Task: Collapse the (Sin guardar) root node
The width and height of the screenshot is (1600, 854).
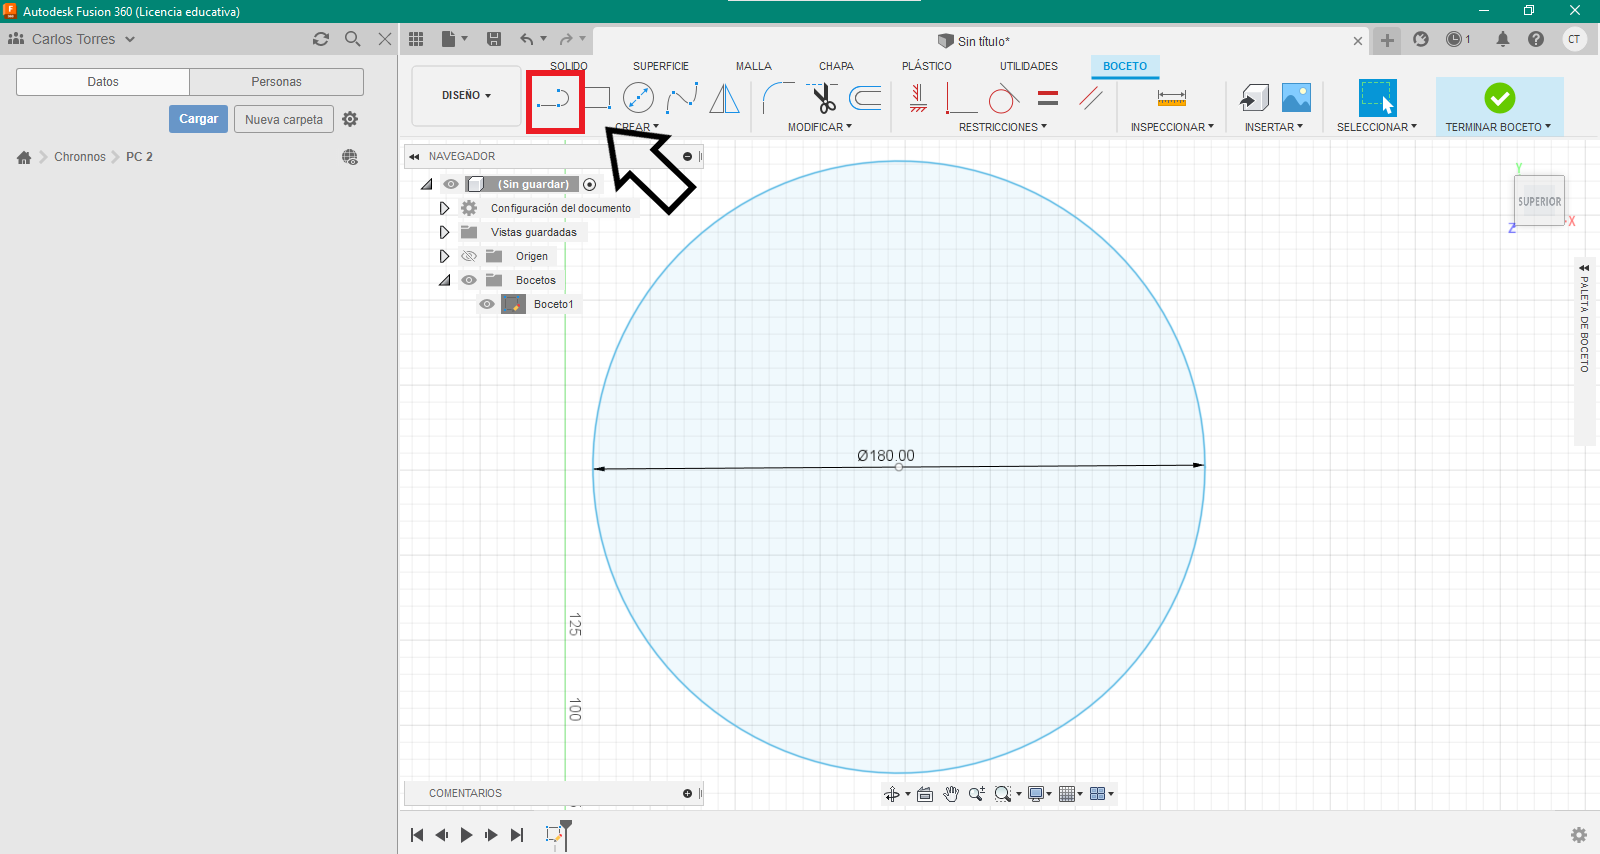Action: pyautogui.click(x=427, y=184)
